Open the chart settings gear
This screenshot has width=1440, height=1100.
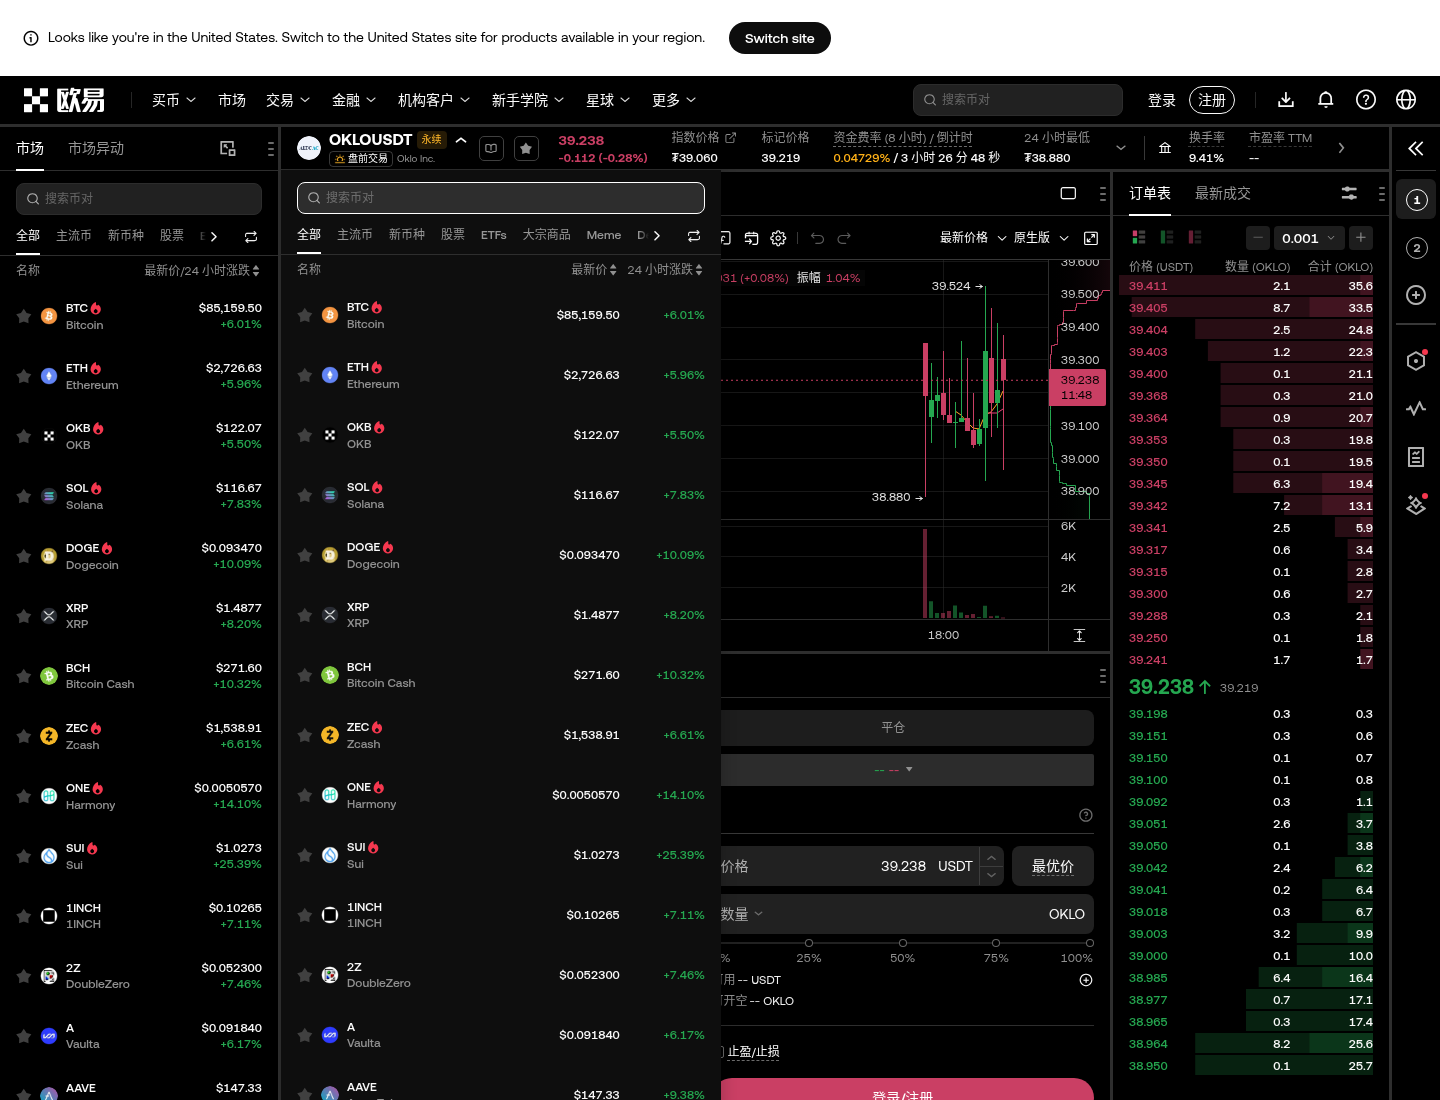click(x=778, y=238)
